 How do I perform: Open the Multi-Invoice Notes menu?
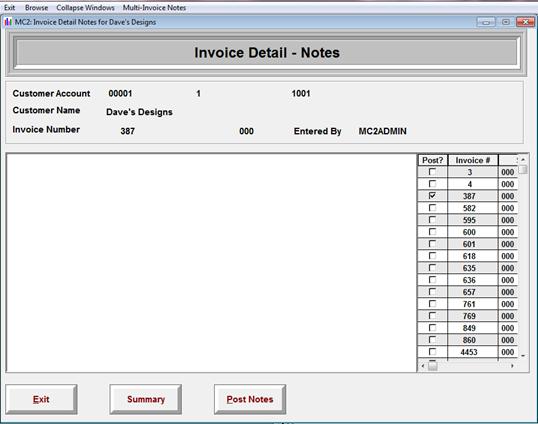point(154,8)
